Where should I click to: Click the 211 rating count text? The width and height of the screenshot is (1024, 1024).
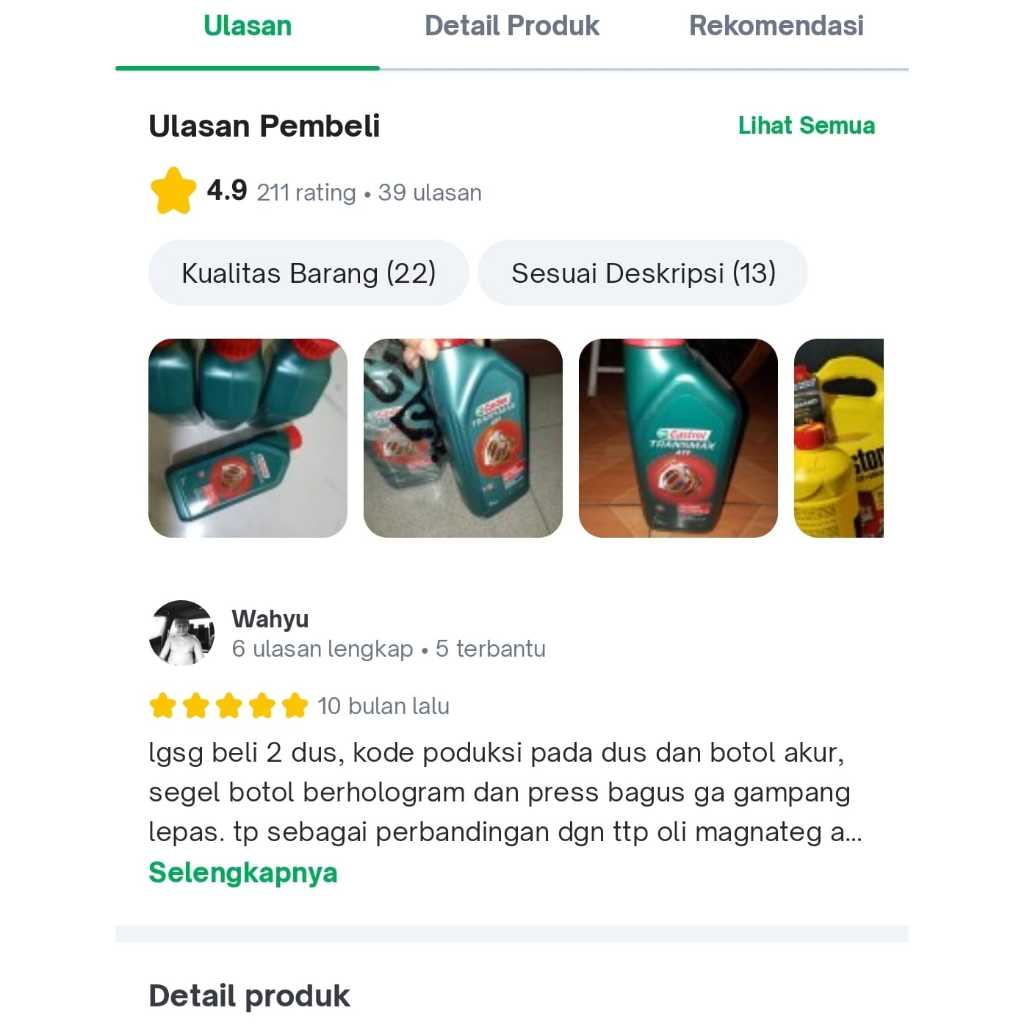point(306,193)
